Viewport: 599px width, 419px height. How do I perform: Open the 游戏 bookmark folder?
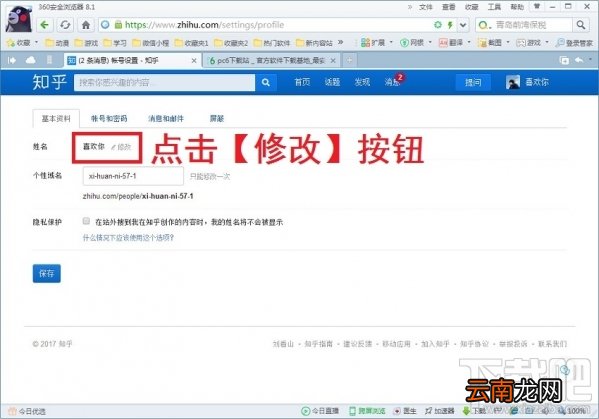pyautogui.click(x=86, y=43)
